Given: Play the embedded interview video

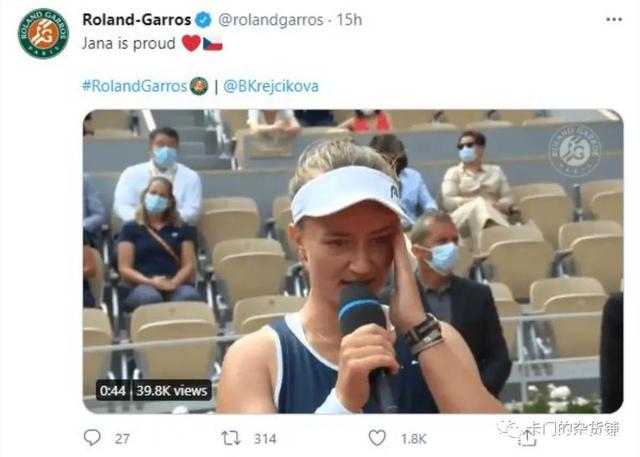Looking at the screenshot, I should point(353,262).
